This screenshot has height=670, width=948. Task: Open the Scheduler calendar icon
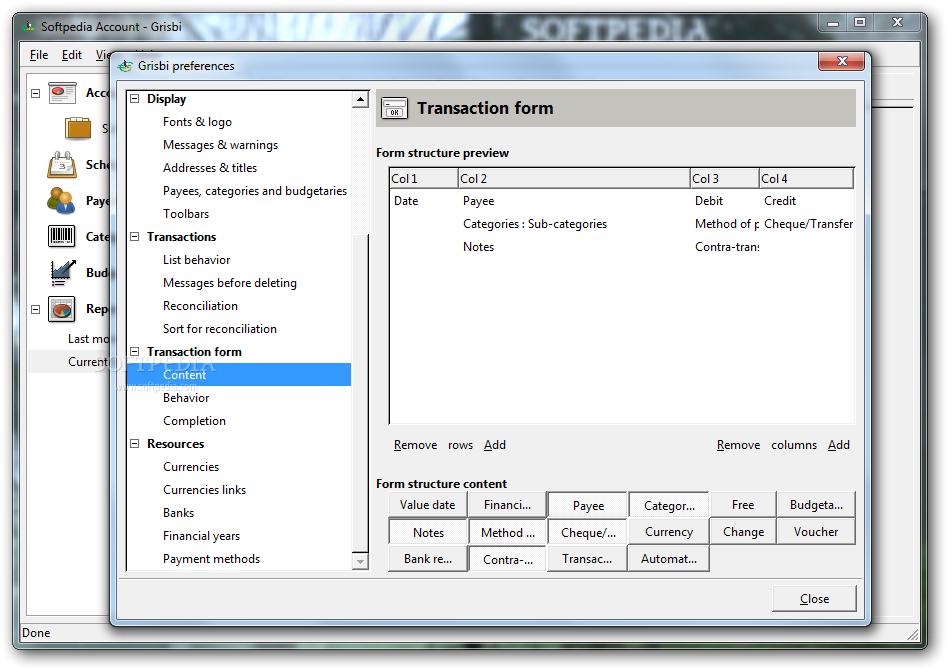coord(62,164)
